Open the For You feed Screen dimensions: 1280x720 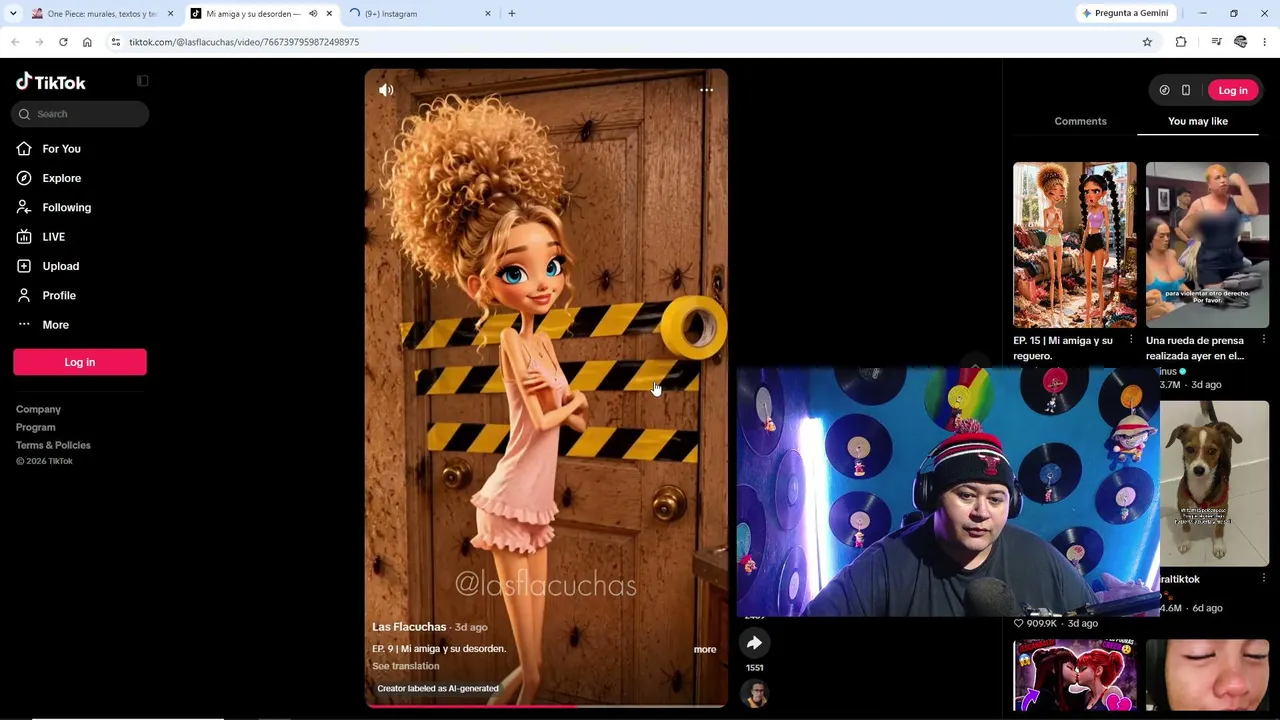point(61,149)
